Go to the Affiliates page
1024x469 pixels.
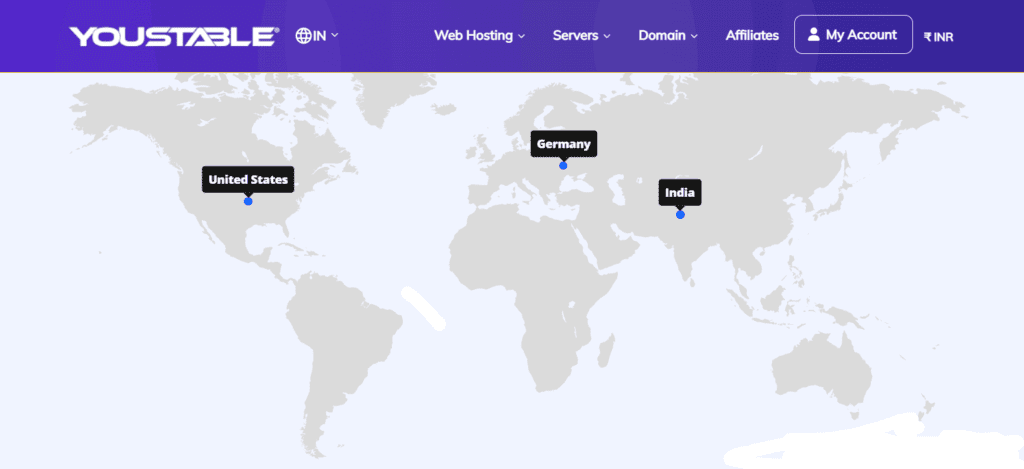coord(752,35)
